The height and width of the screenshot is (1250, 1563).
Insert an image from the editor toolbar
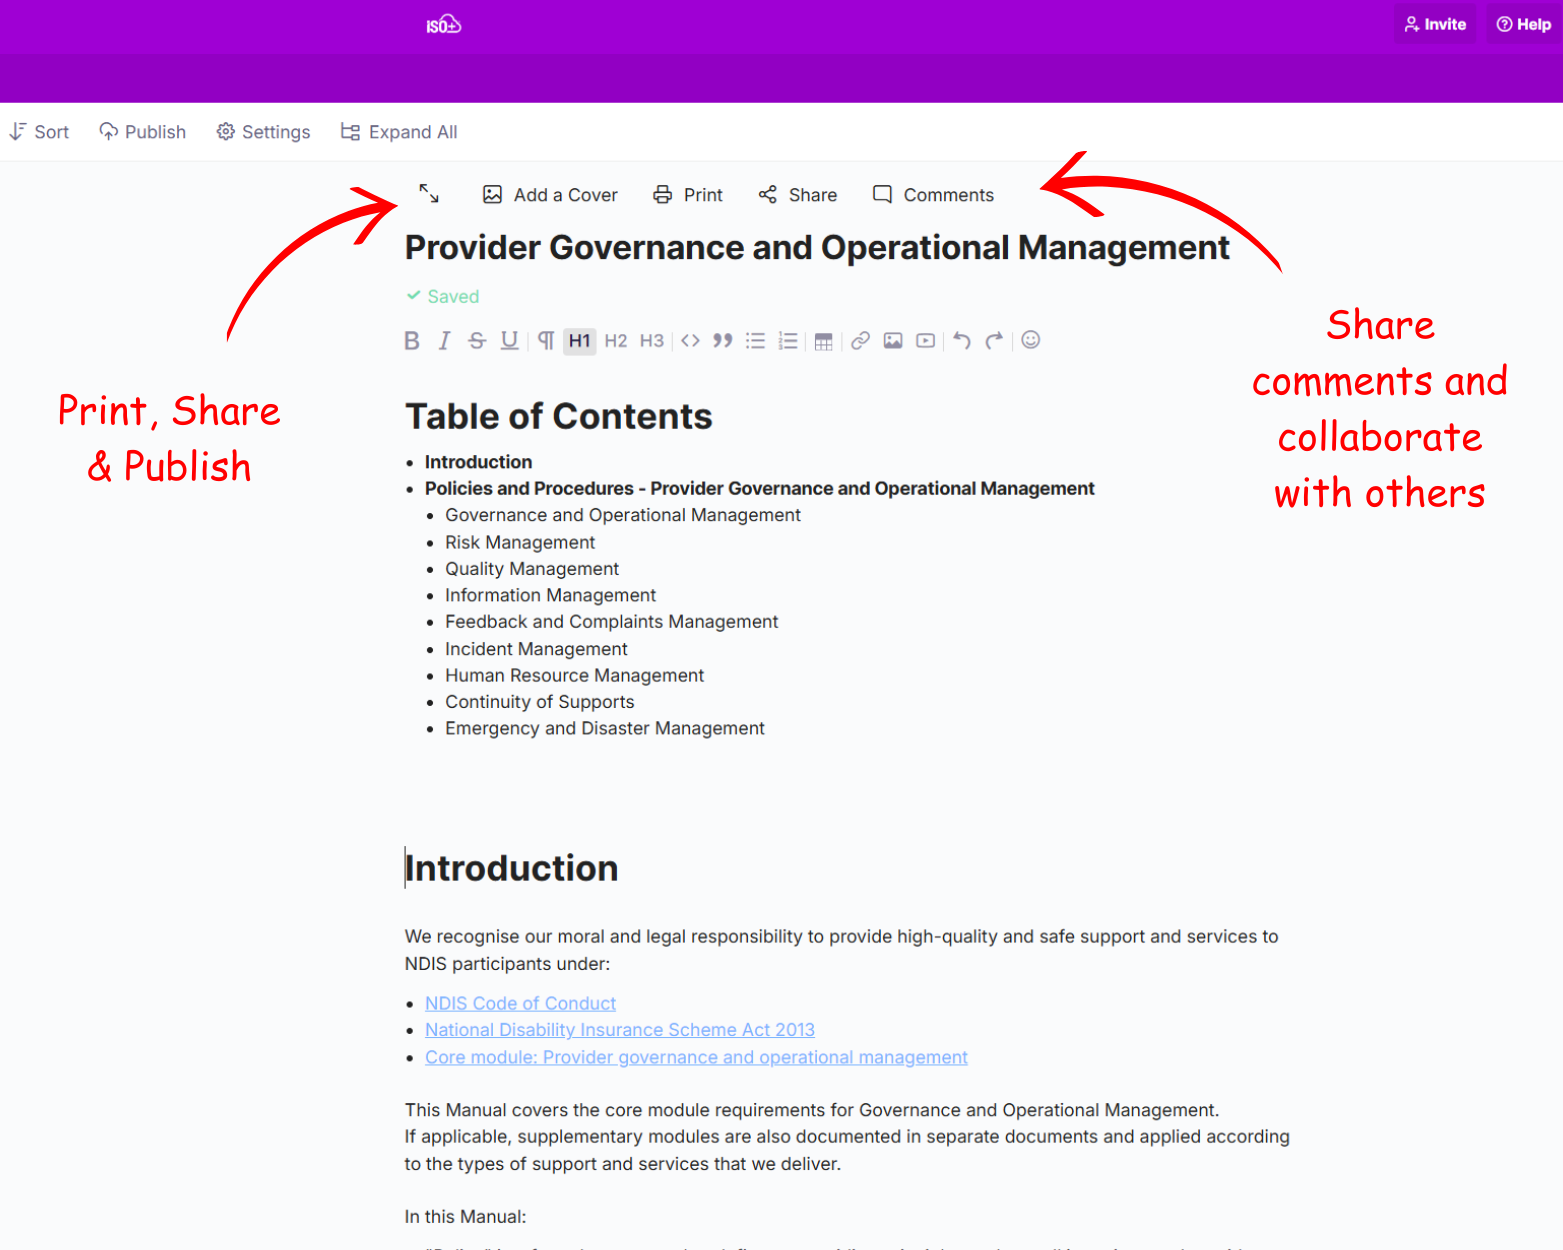[893, 341]
